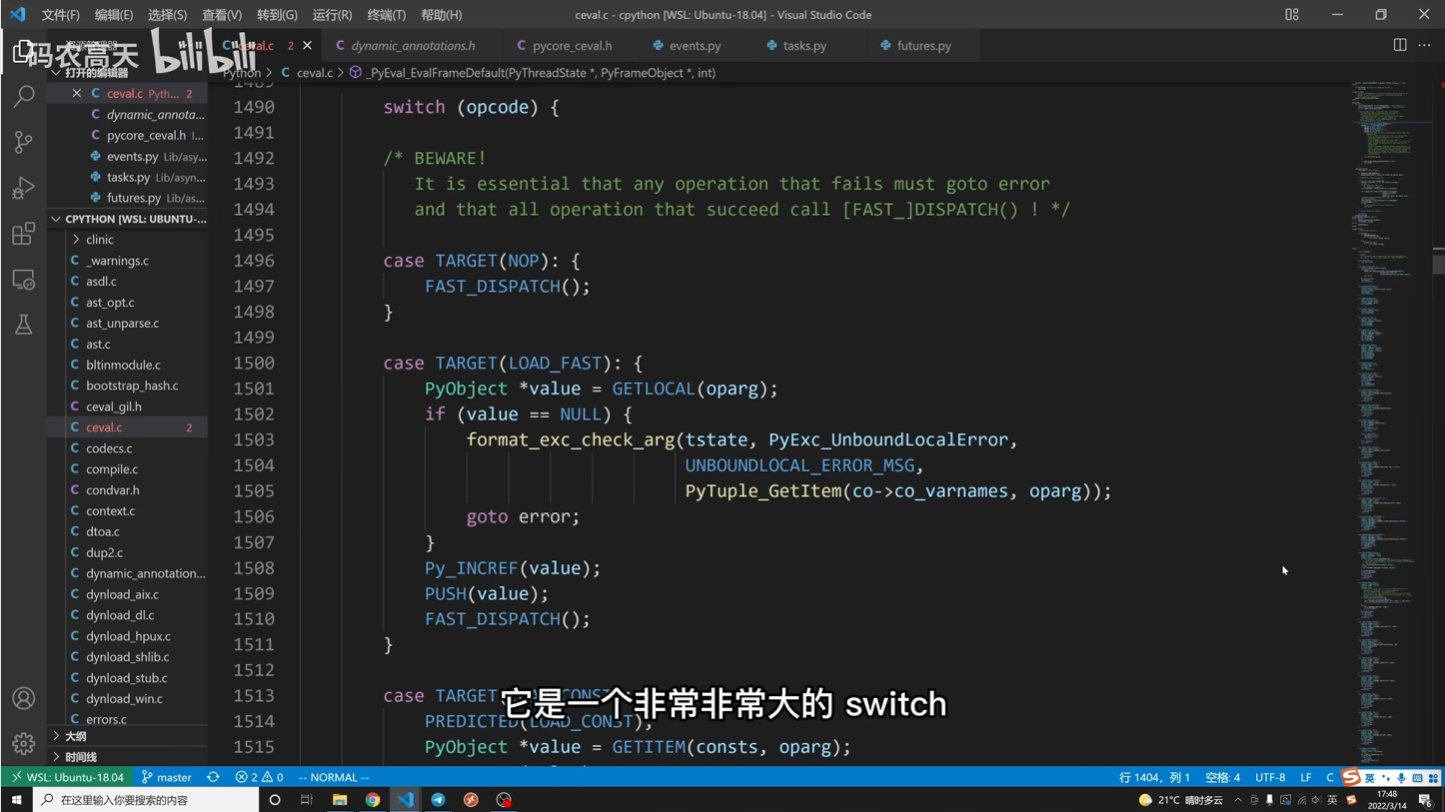This screenshot has height=812, width=1445.
Task: Open the Run and Debug view
Action: coord(23,188)
